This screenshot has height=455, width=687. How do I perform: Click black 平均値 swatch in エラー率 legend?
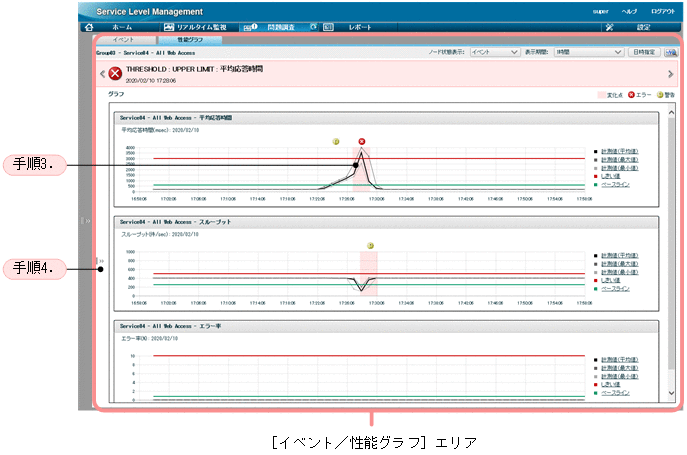click(x=595, y=360)
